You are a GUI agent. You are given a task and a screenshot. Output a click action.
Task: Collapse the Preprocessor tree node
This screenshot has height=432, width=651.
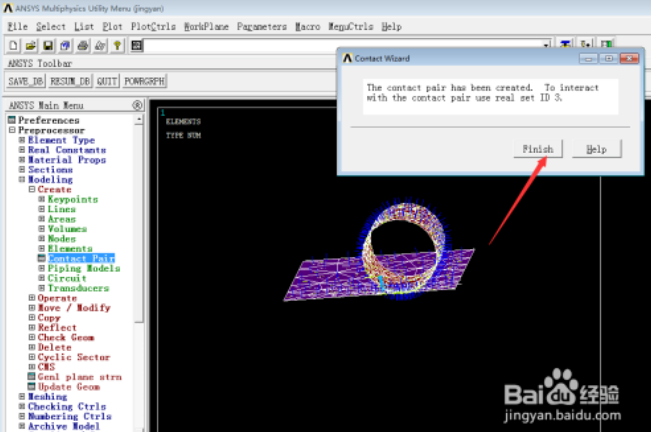click(x=12, y=130)
